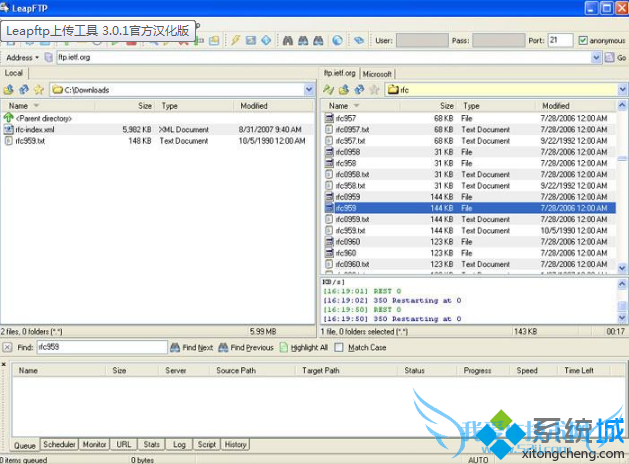The height and width of the screenshot is (464, 629).
Task: Click the globe icon in the main toolbar
Action: 338,41
